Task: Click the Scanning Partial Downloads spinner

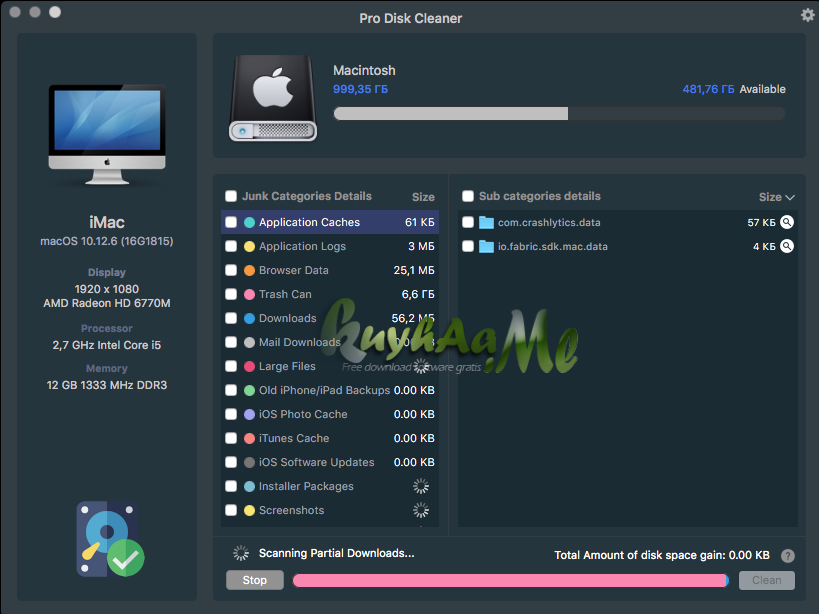Action: point(241,553)
